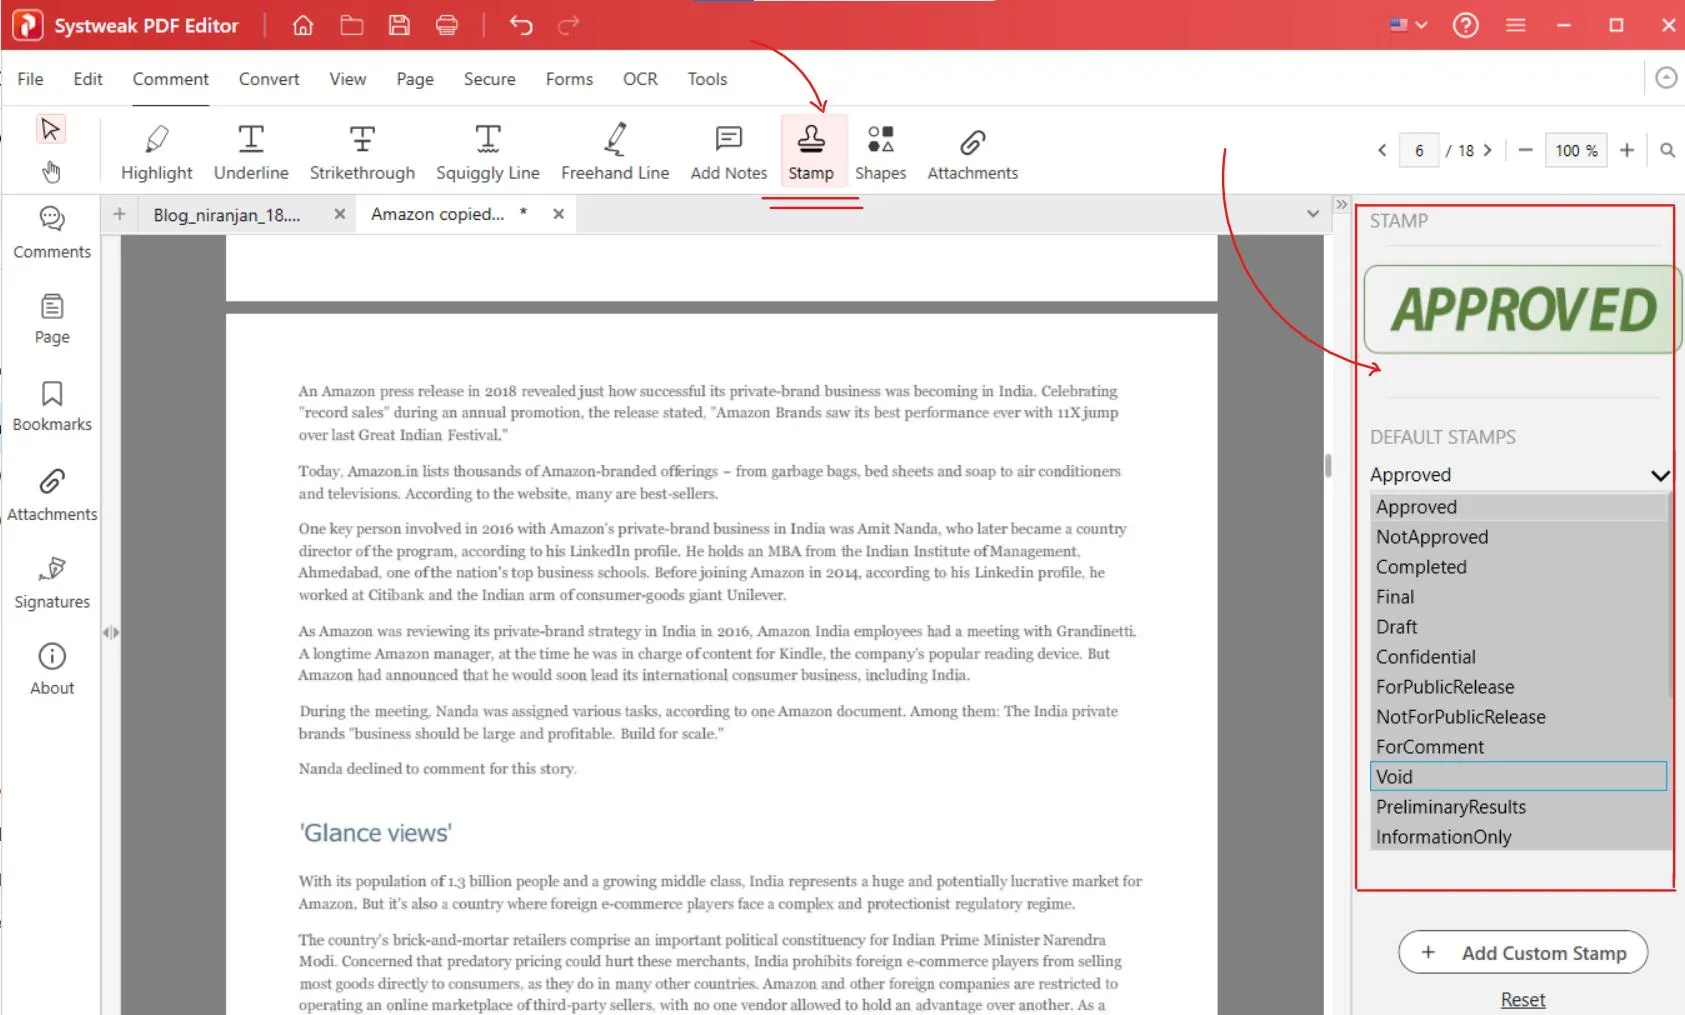Viewport: 1685px width, 1015px height.
Task: Choose the Freehand Line tool
Action: point(615,152)
